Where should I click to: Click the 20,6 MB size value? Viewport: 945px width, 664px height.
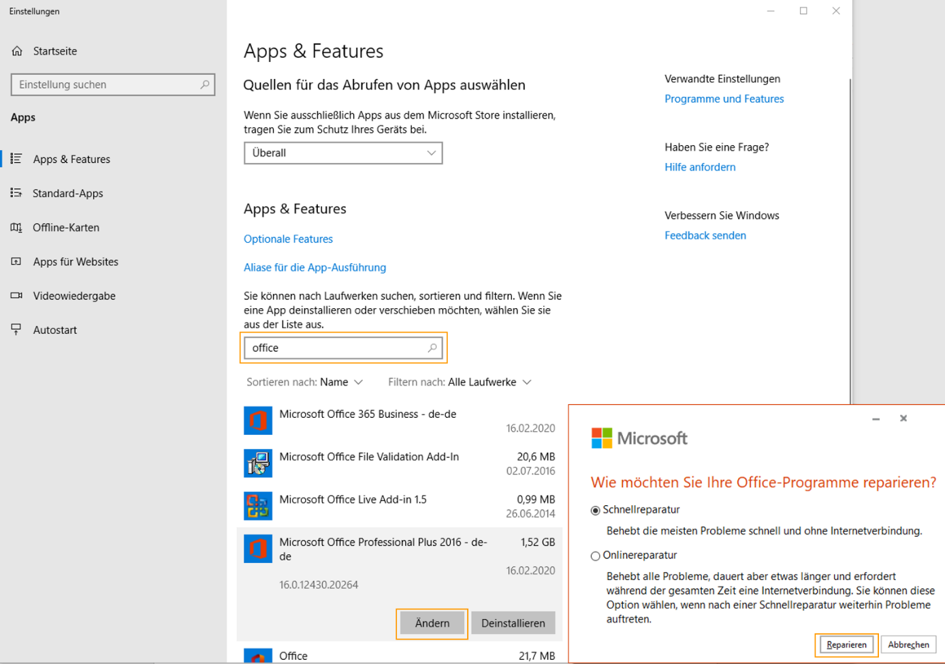536,457
